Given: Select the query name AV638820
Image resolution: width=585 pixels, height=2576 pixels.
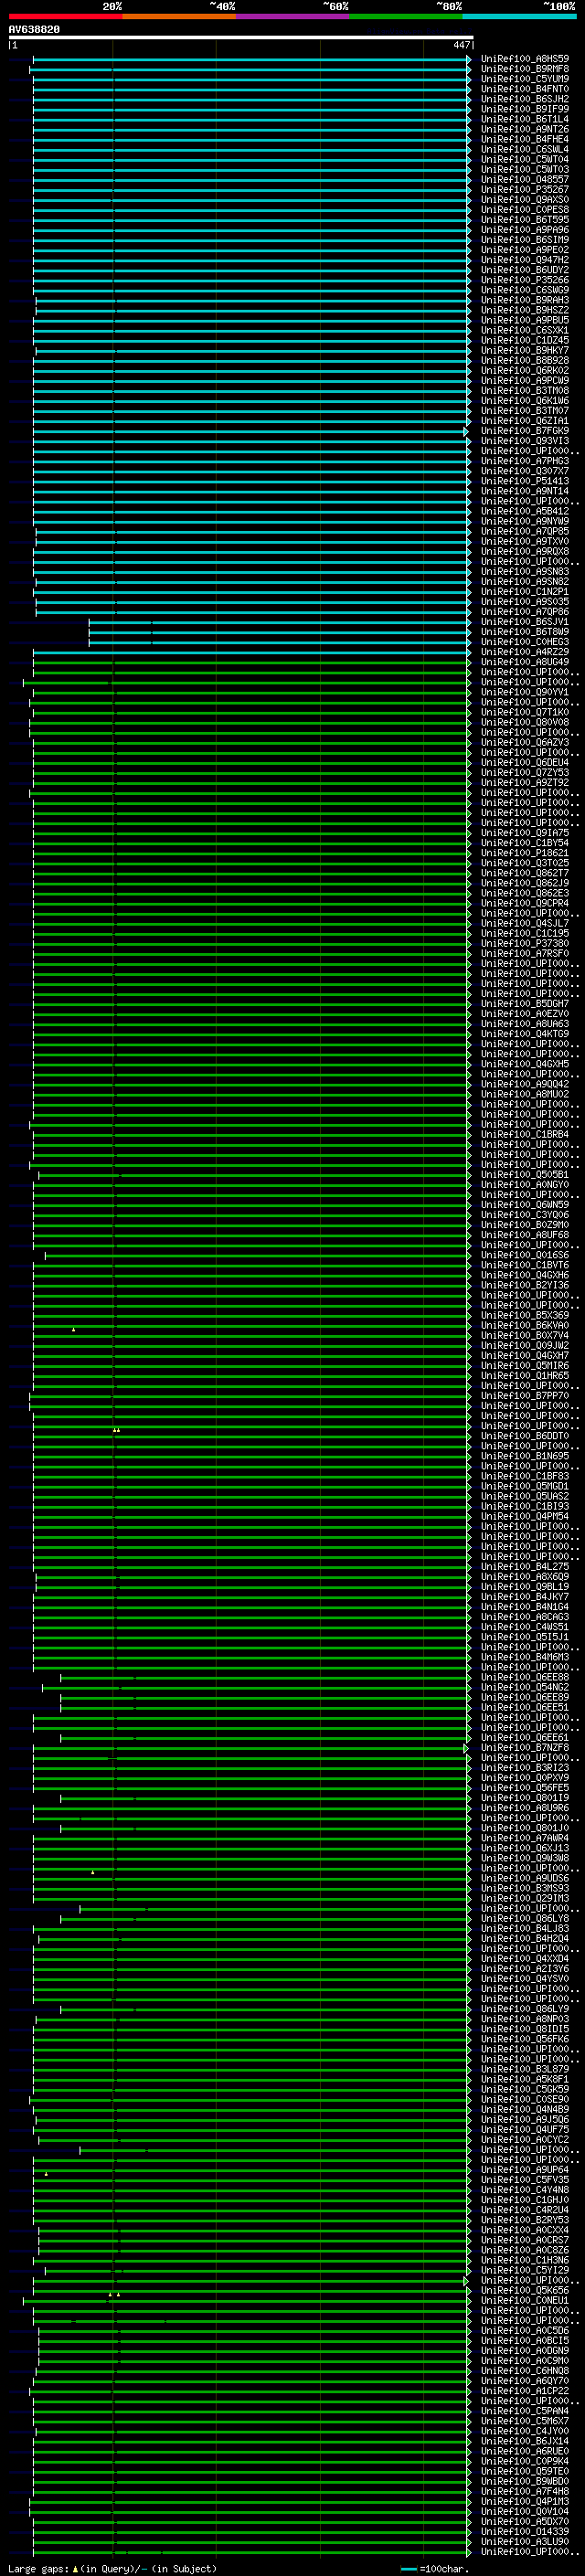Looking at the screenshot, I should pyautogui.click(x=34, y=30).
